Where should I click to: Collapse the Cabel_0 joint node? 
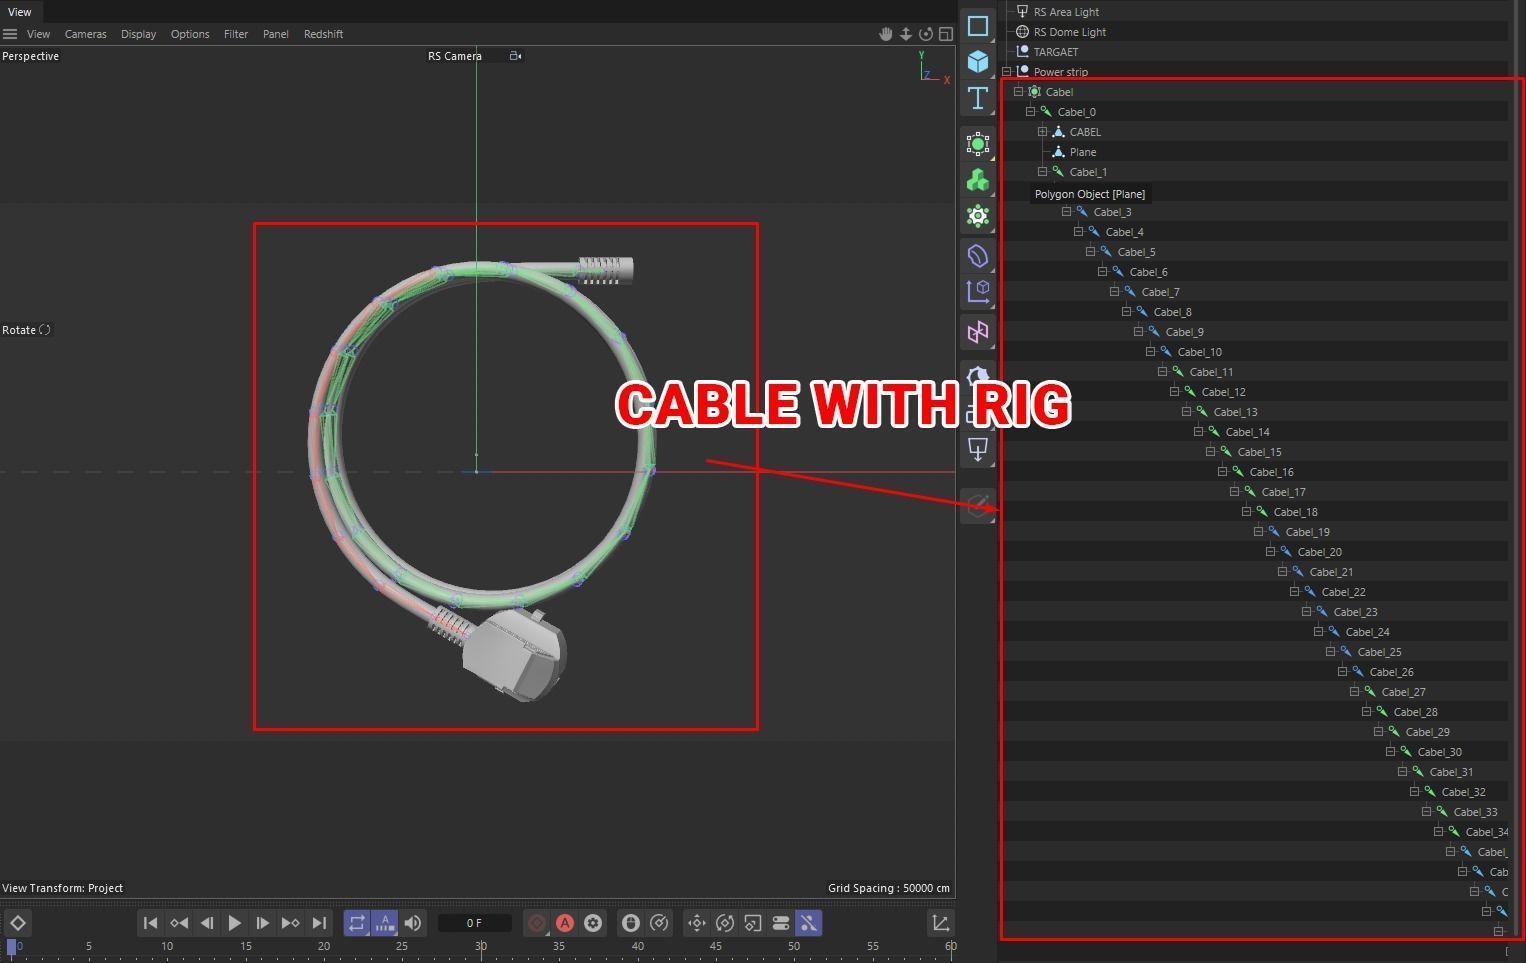tap(1031, 112)
